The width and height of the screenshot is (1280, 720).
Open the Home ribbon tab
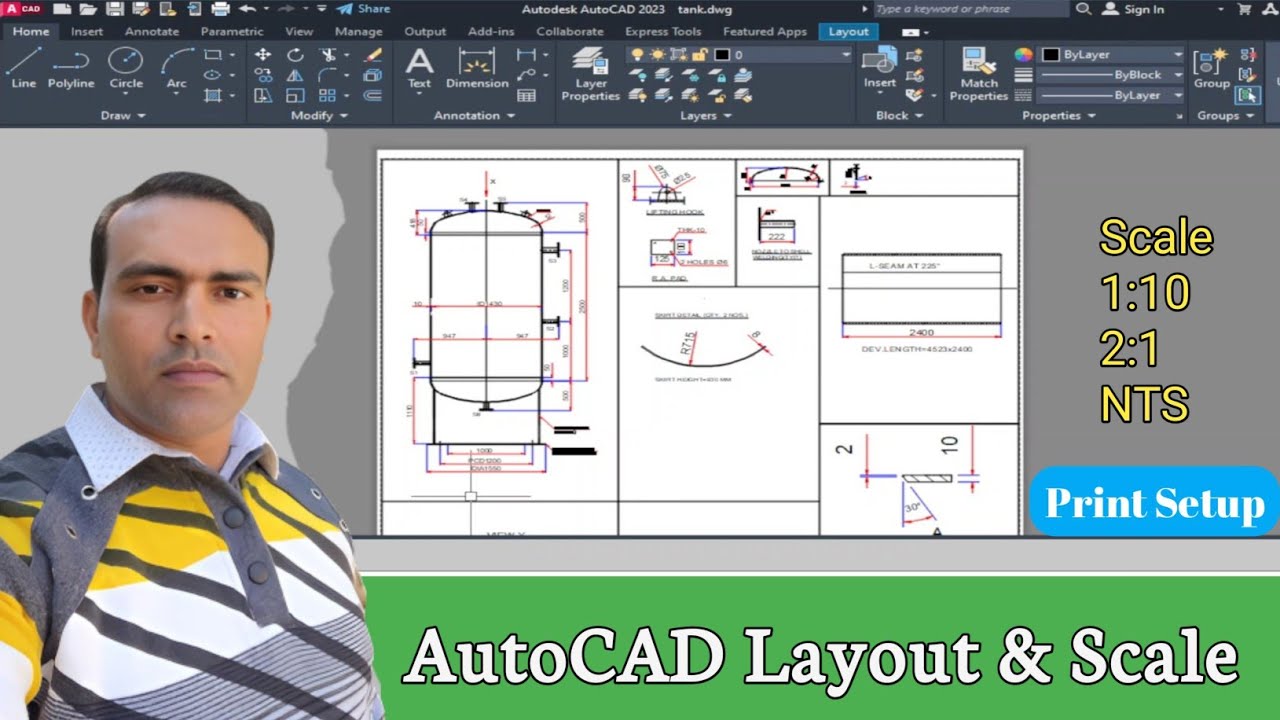pyautogui.click(x=30, y=31)
